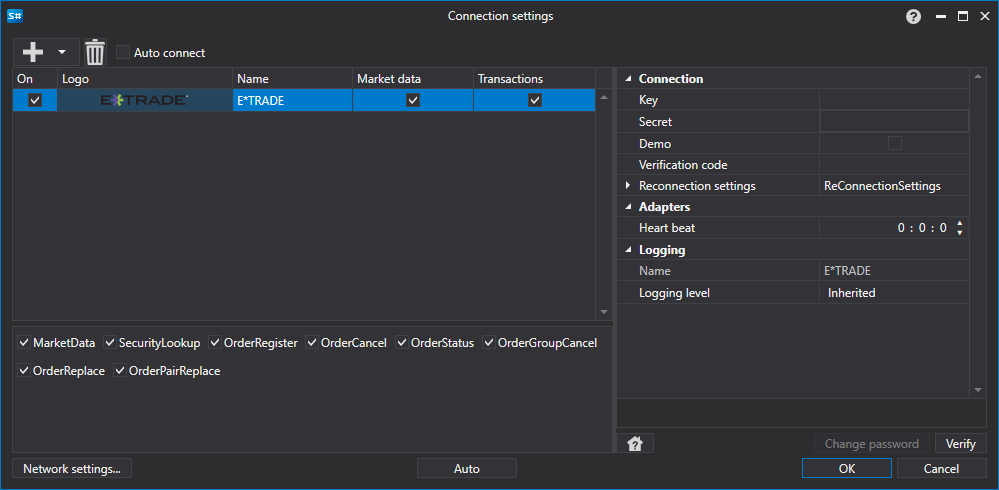Toggle the OrderStatus checkbox
The width and height of the screenshot is (999, 490).
(402, 343)
